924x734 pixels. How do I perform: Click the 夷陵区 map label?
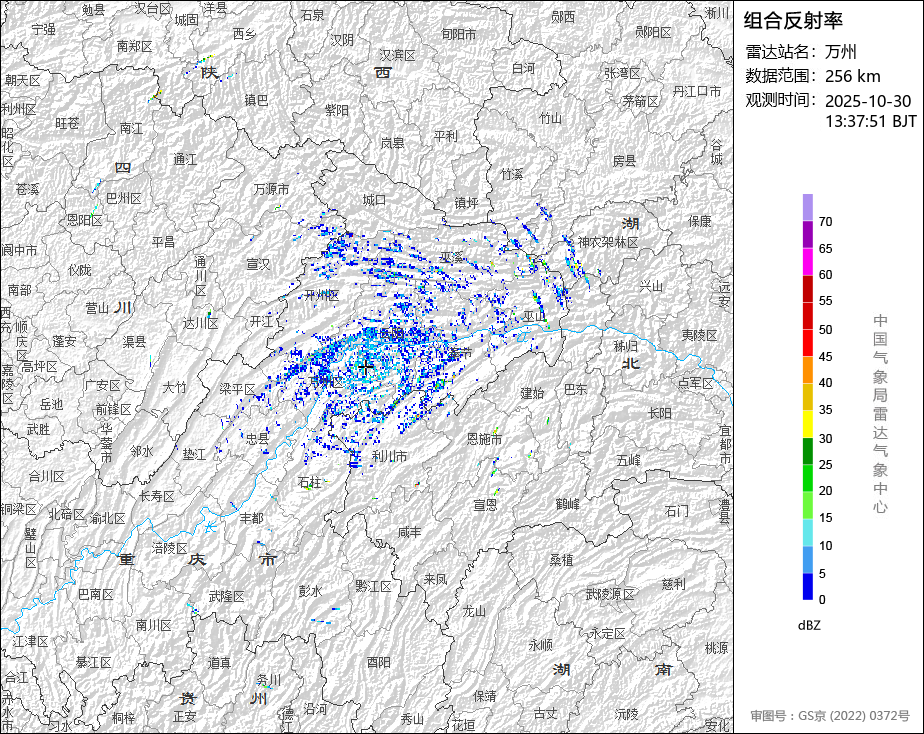click(699, 335)
